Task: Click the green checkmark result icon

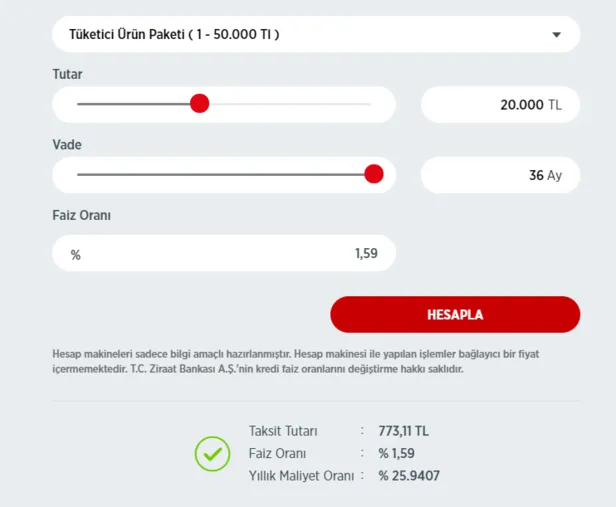Action: (212, 454)
